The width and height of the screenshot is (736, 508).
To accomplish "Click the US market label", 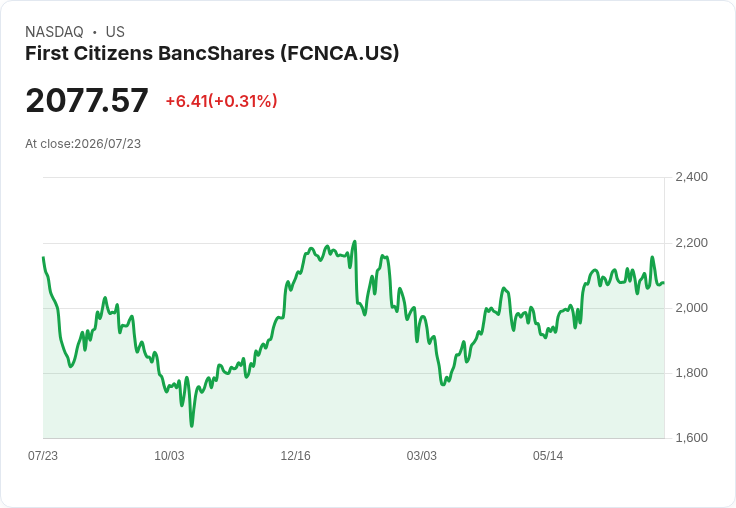I will tap(115, 32).
